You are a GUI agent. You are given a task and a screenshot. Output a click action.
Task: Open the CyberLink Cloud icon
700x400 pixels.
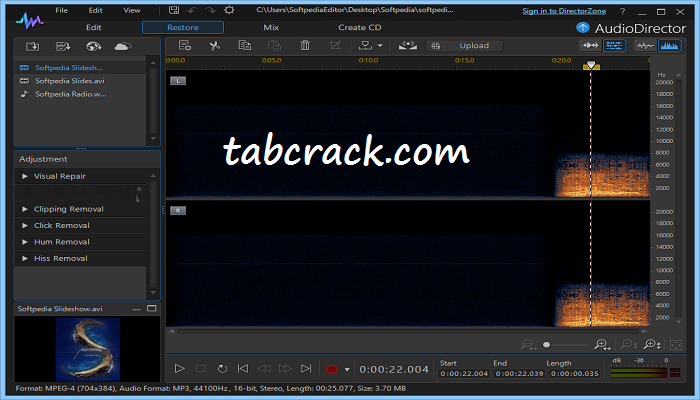click(x=123, y=46)
